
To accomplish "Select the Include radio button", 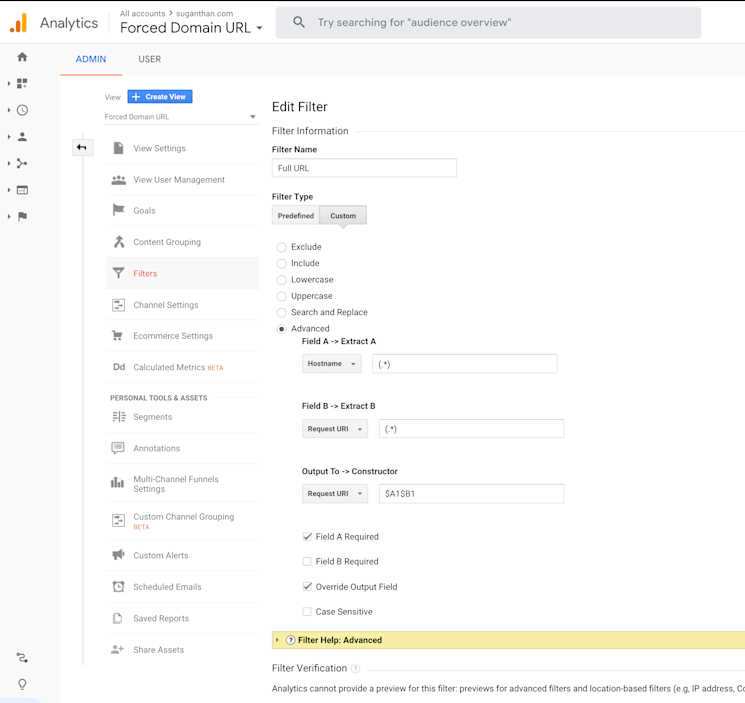I will coord(282,264).
